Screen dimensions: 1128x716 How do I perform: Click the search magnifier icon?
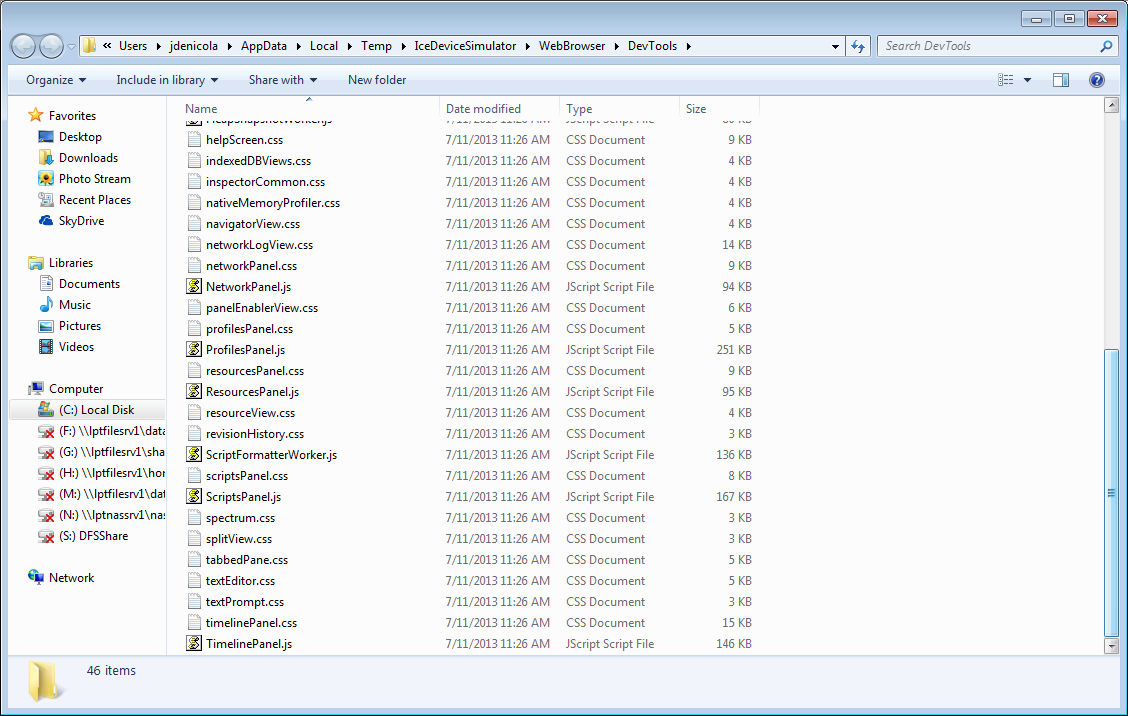coord(1106,46)
